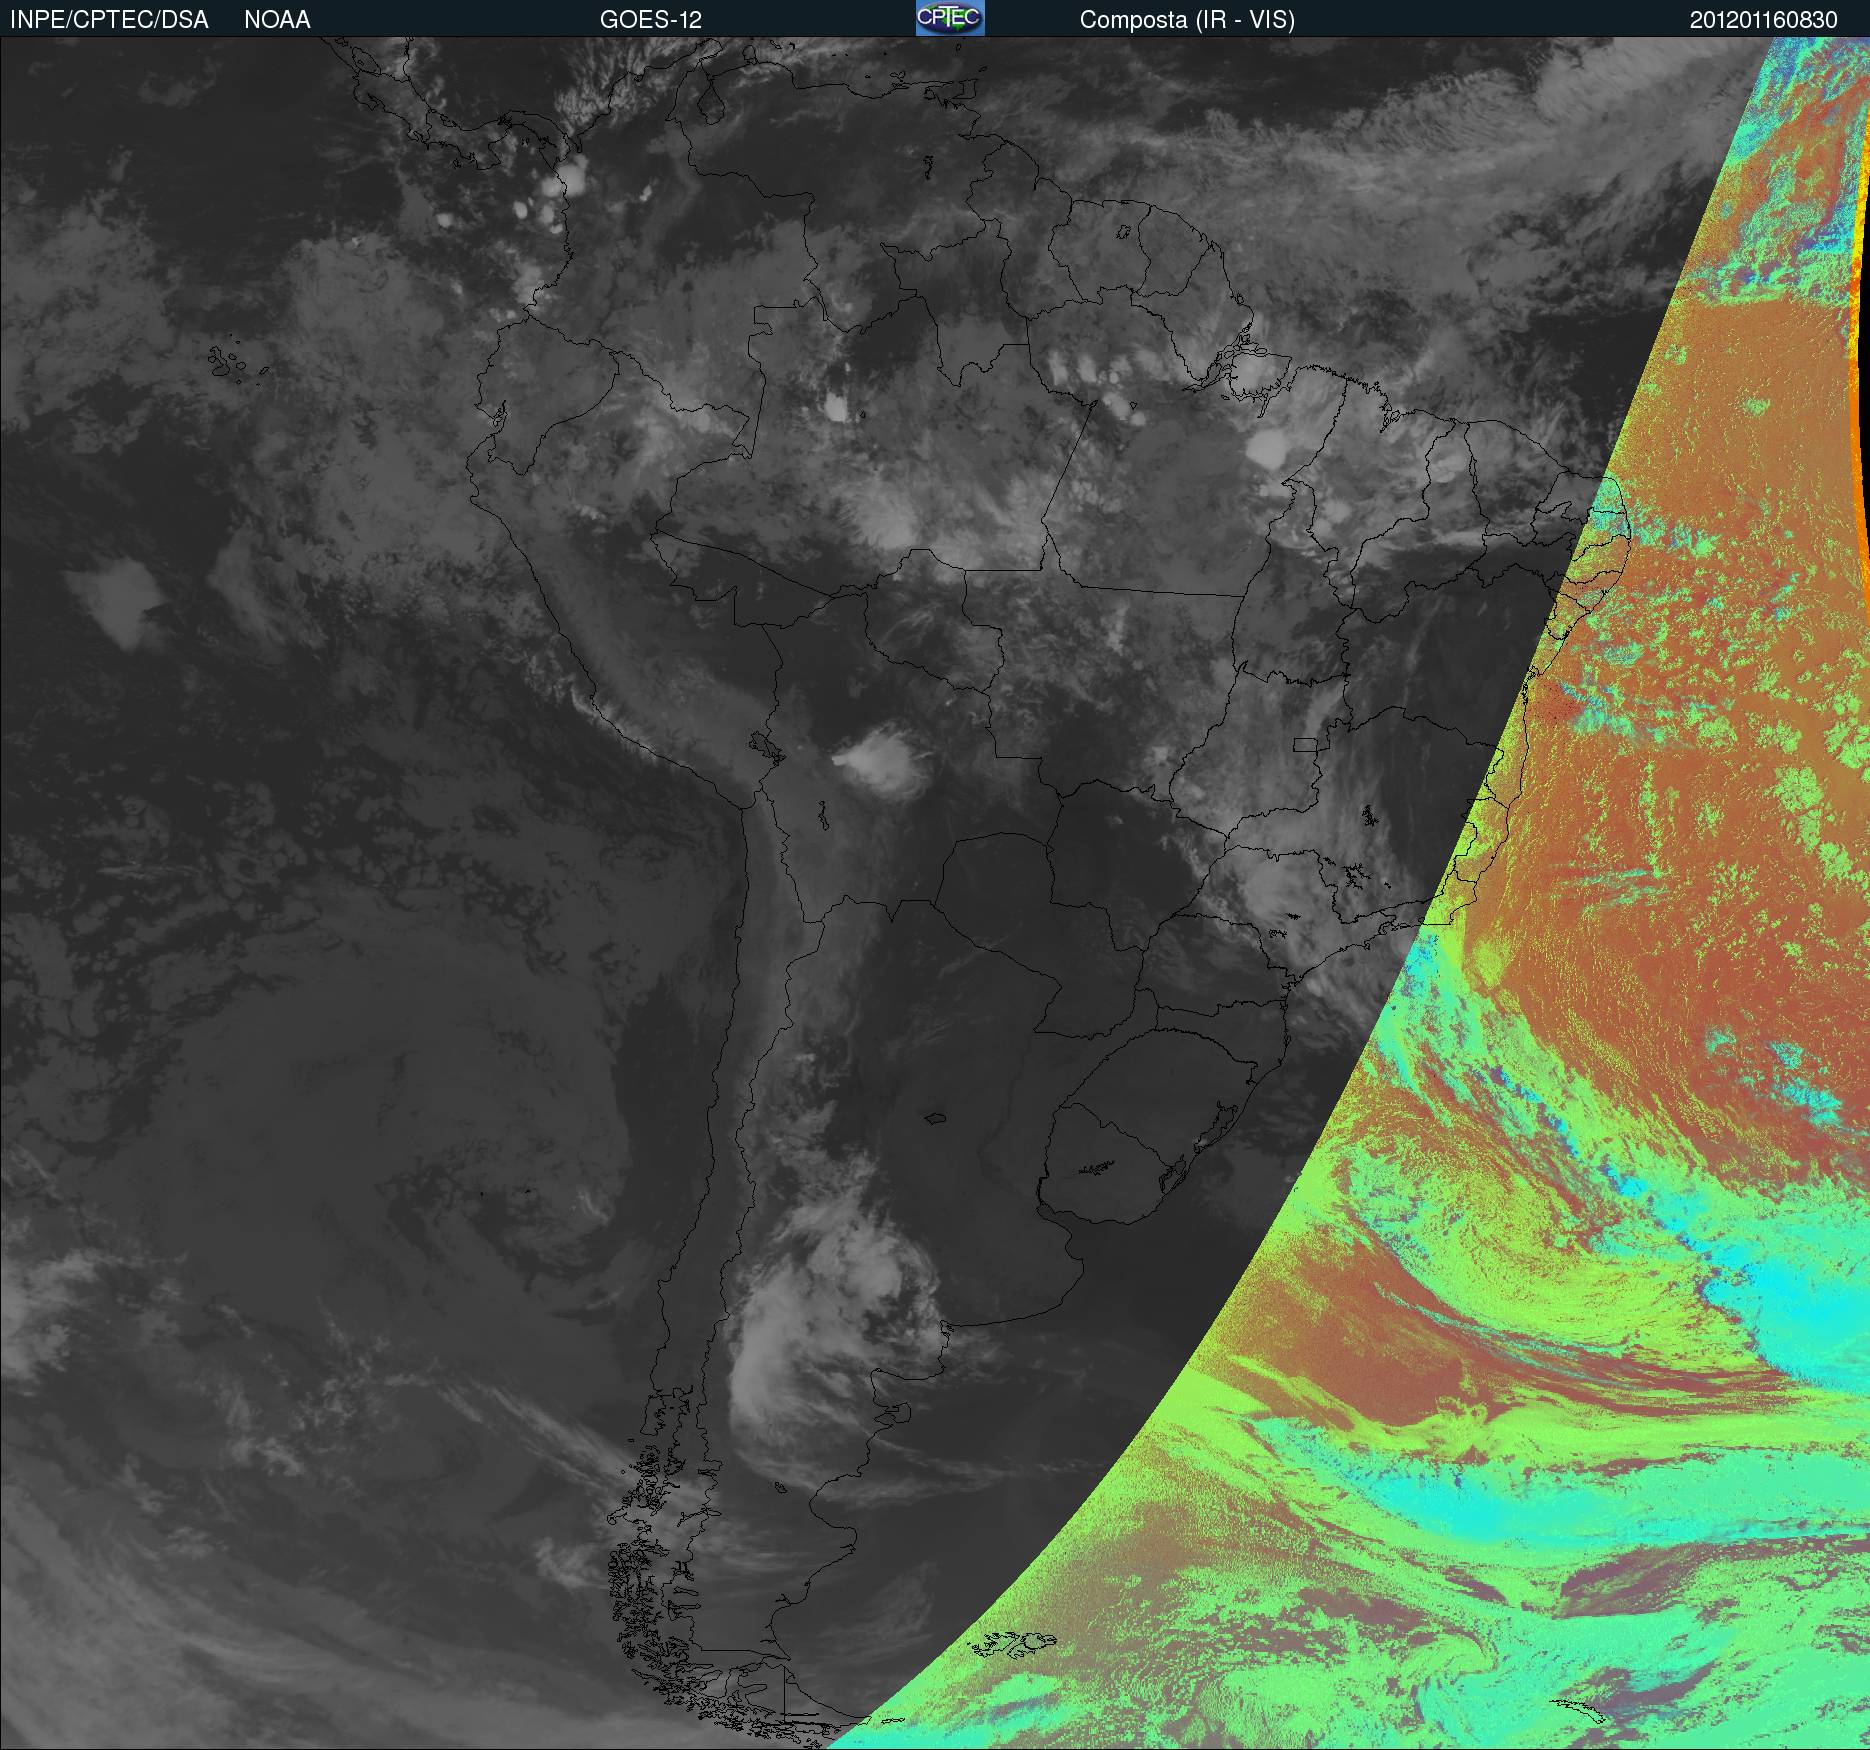Image resolution: width=1870 pixels, height=1750 pixels.
Task: Click the 201201160830 timestamp
Action: 1764,20
